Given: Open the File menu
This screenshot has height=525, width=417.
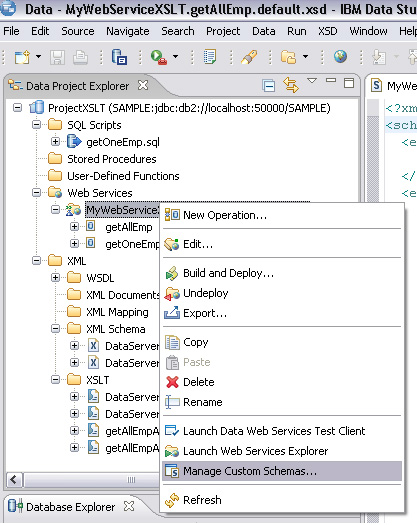Looking at the screenshot, I should click(11, 31).
